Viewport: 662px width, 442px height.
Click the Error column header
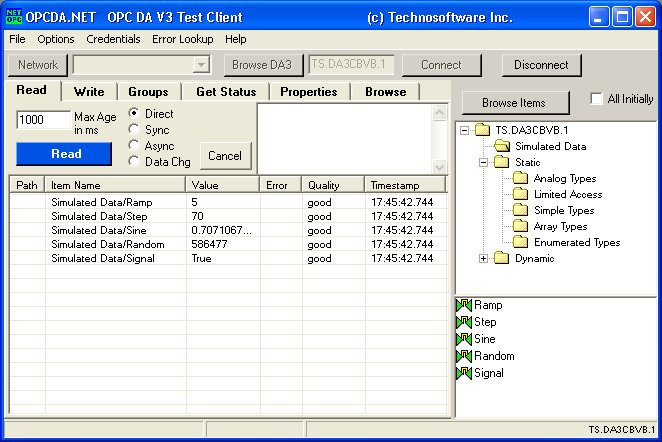click(x=281, y=185)
